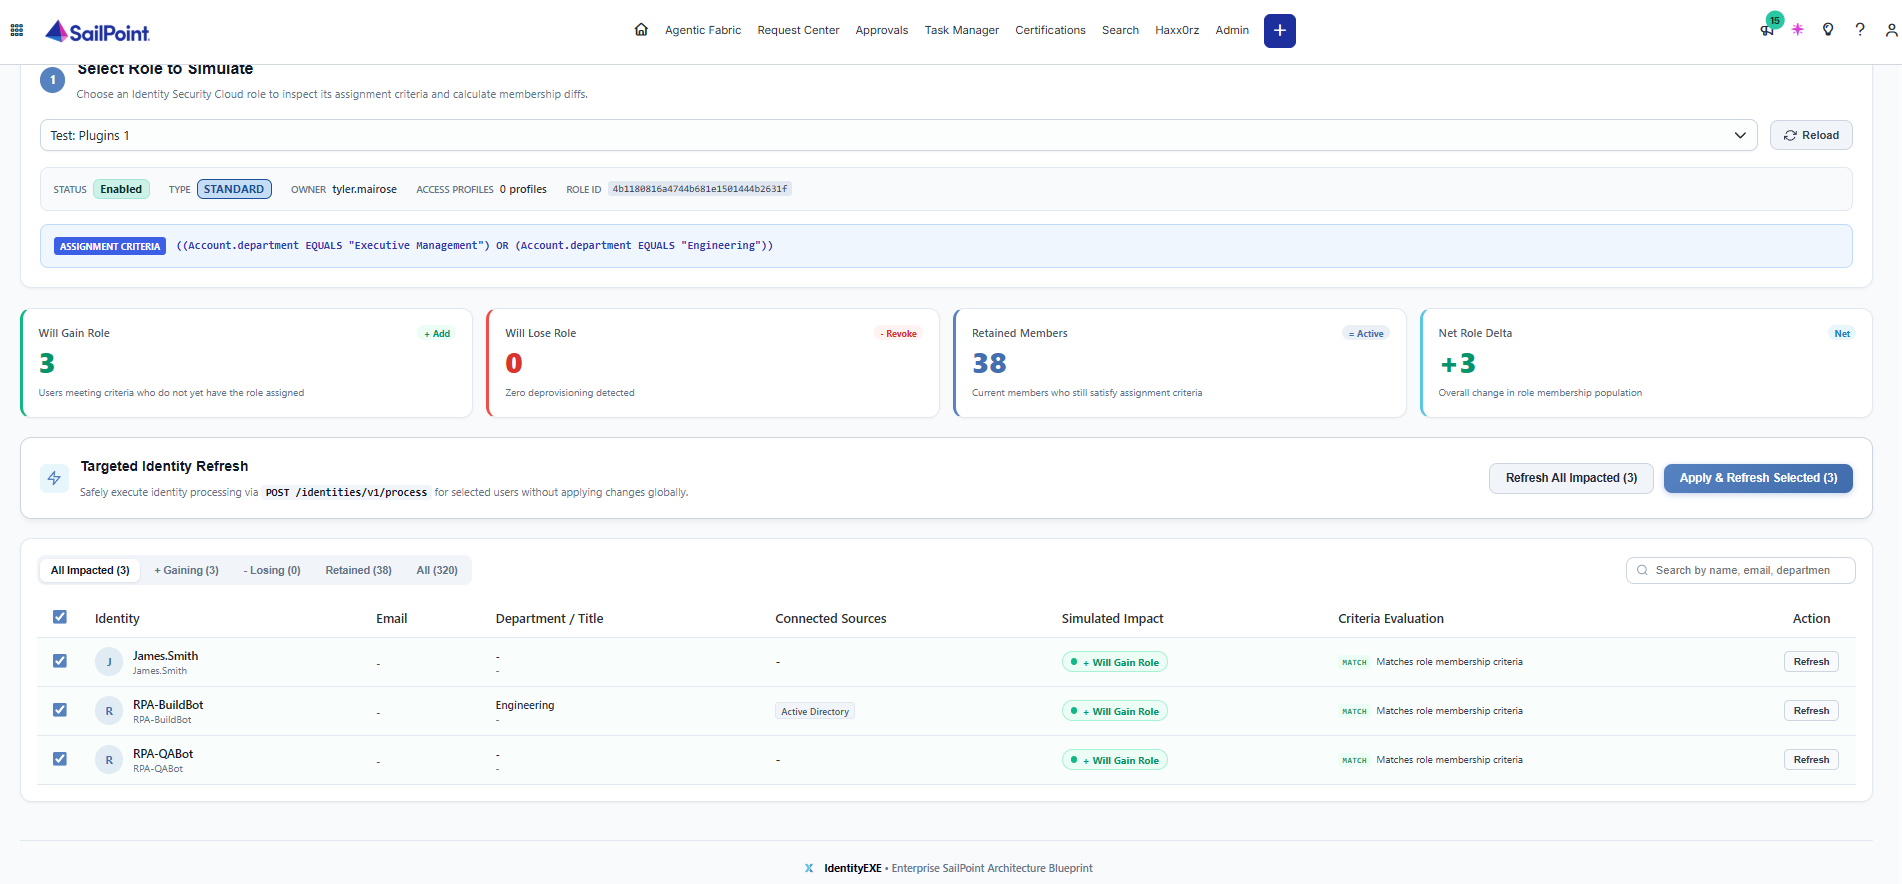Click Apply & Refresh Selected (3)
1902x884 pixels.
pos(1758,478)
